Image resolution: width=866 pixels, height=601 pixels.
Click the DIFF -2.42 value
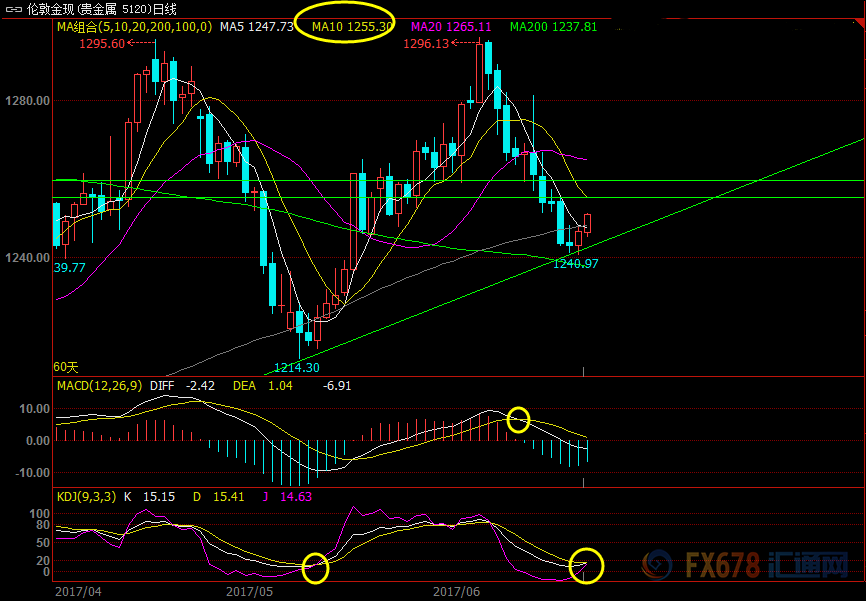click(x=182, y=386)
